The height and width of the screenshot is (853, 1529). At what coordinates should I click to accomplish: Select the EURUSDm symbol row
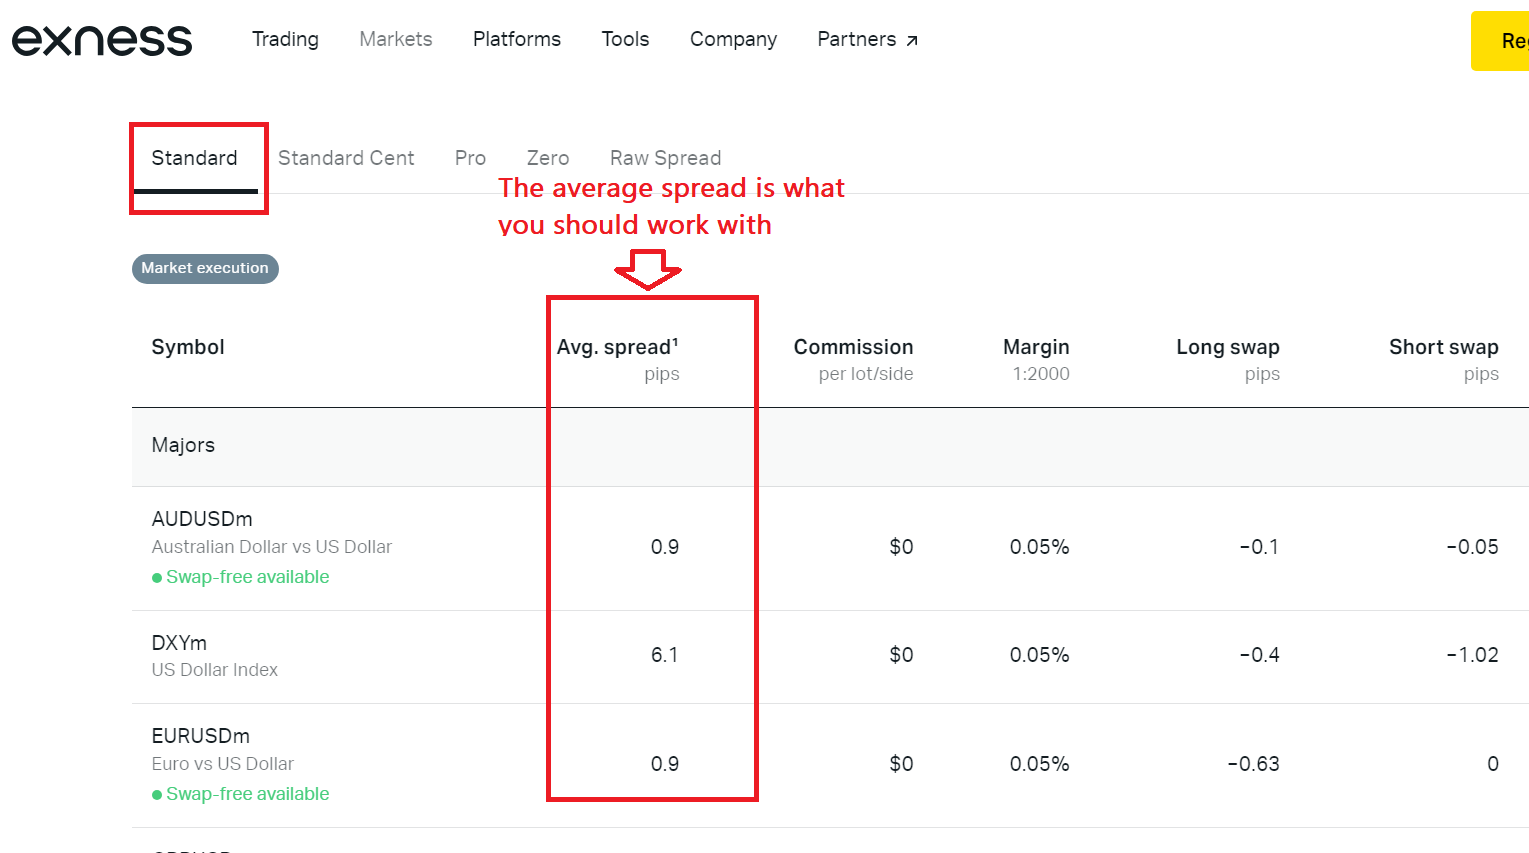201,736
